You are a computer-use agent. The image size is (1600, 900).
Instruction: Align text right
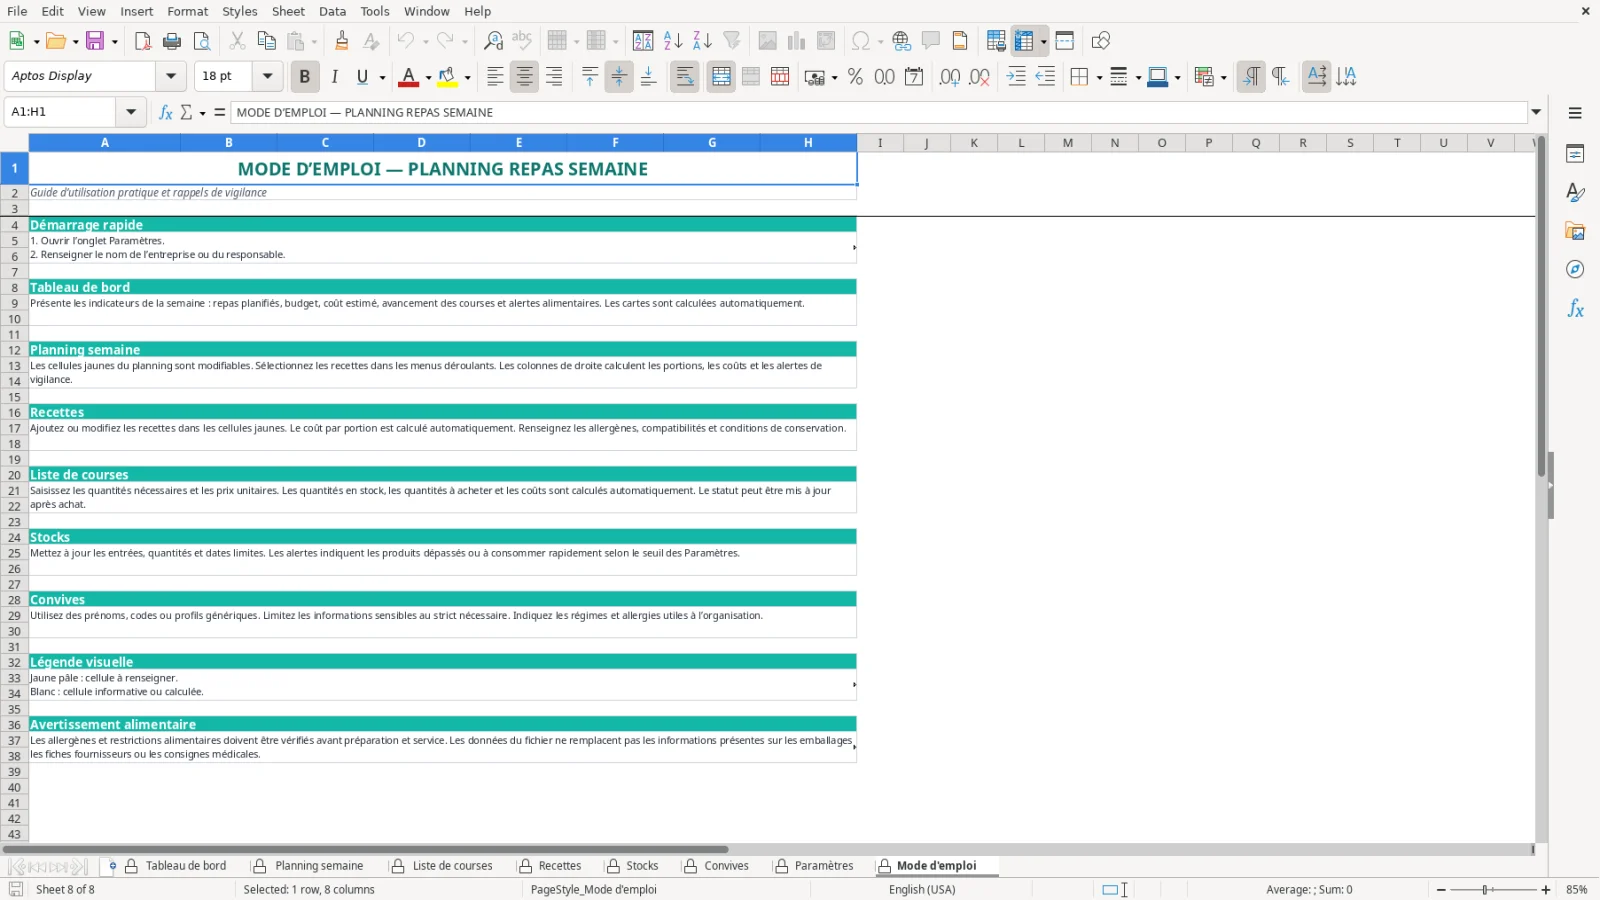[553, 77]
